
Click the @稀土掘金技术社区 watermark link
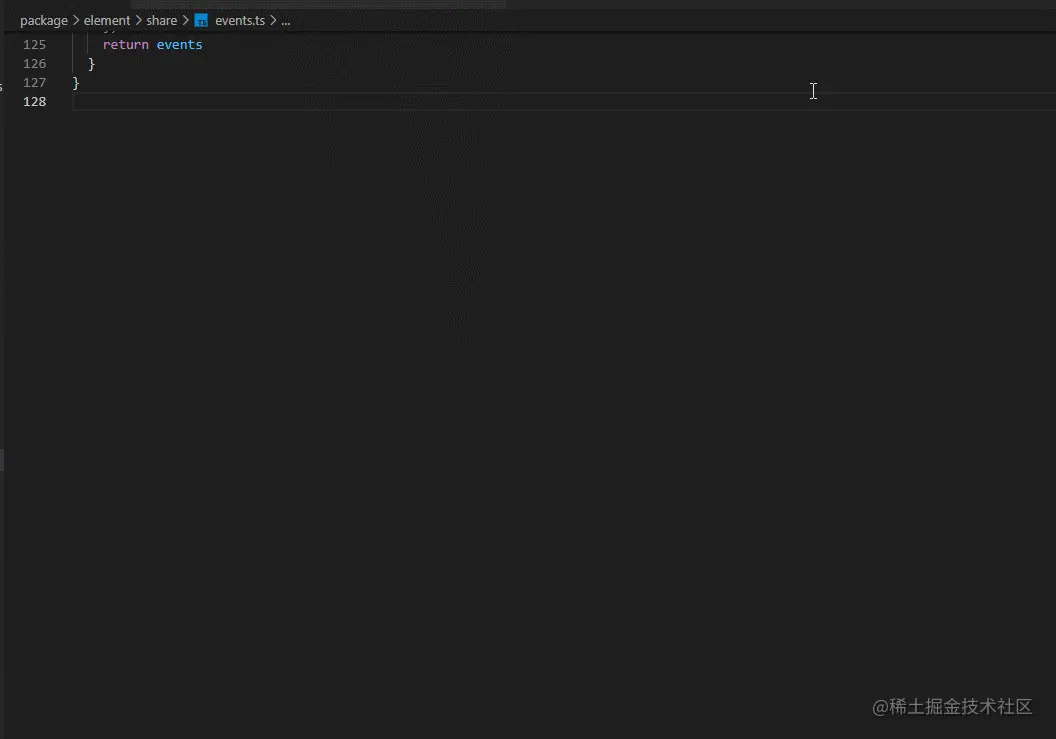952,707
